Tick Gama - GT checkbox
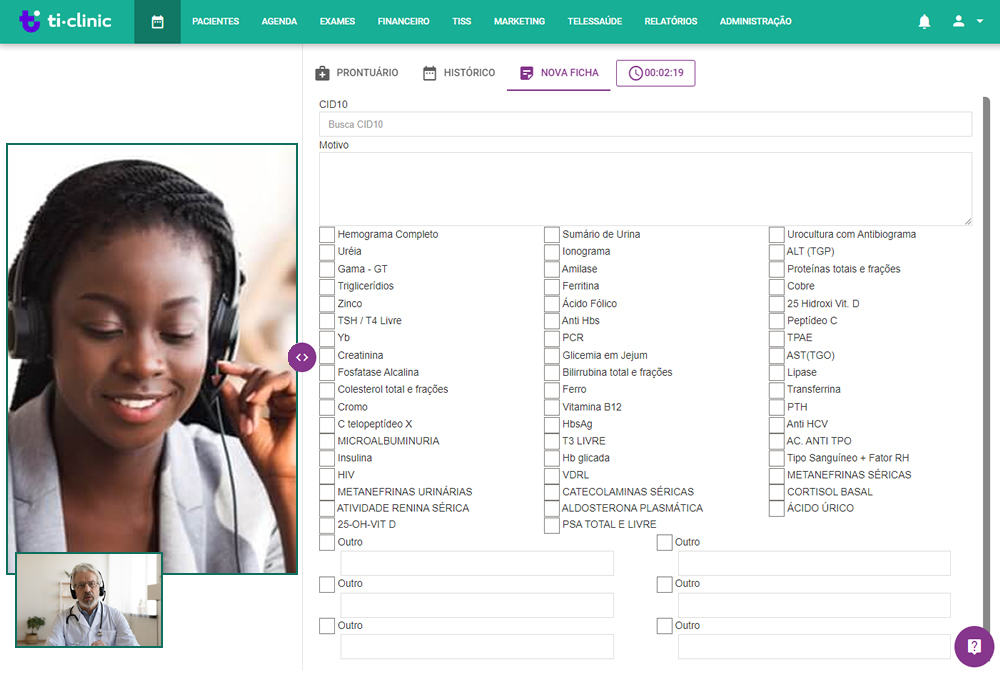This screenshot has height=680, width=1000. pyautogui.click(x=327, y=269)
